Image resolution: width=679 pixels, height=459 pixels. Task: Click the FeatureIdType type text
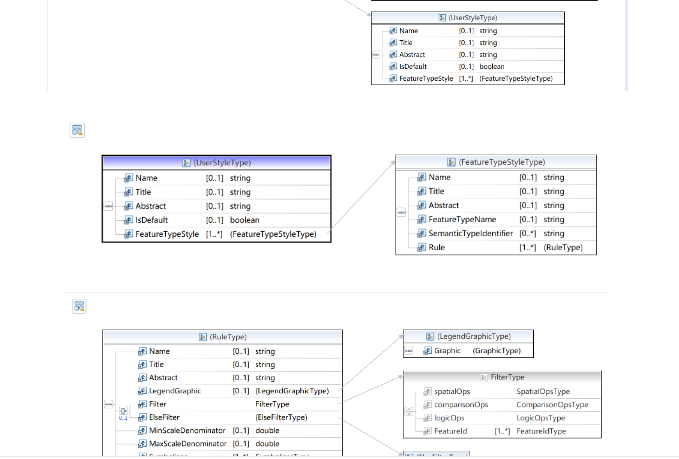click(x=541, y=431)
